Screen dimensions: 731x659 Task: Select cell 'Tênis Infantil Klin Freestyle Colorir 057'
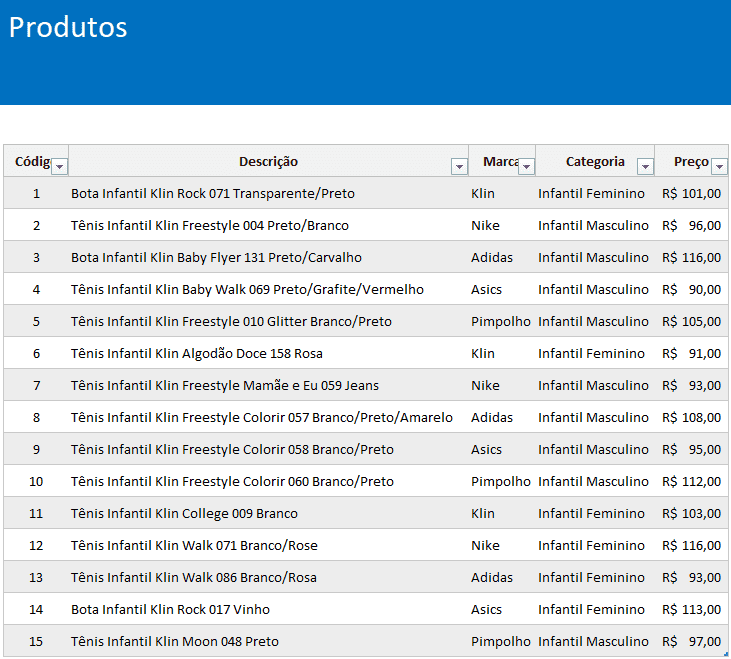(269, 418)
